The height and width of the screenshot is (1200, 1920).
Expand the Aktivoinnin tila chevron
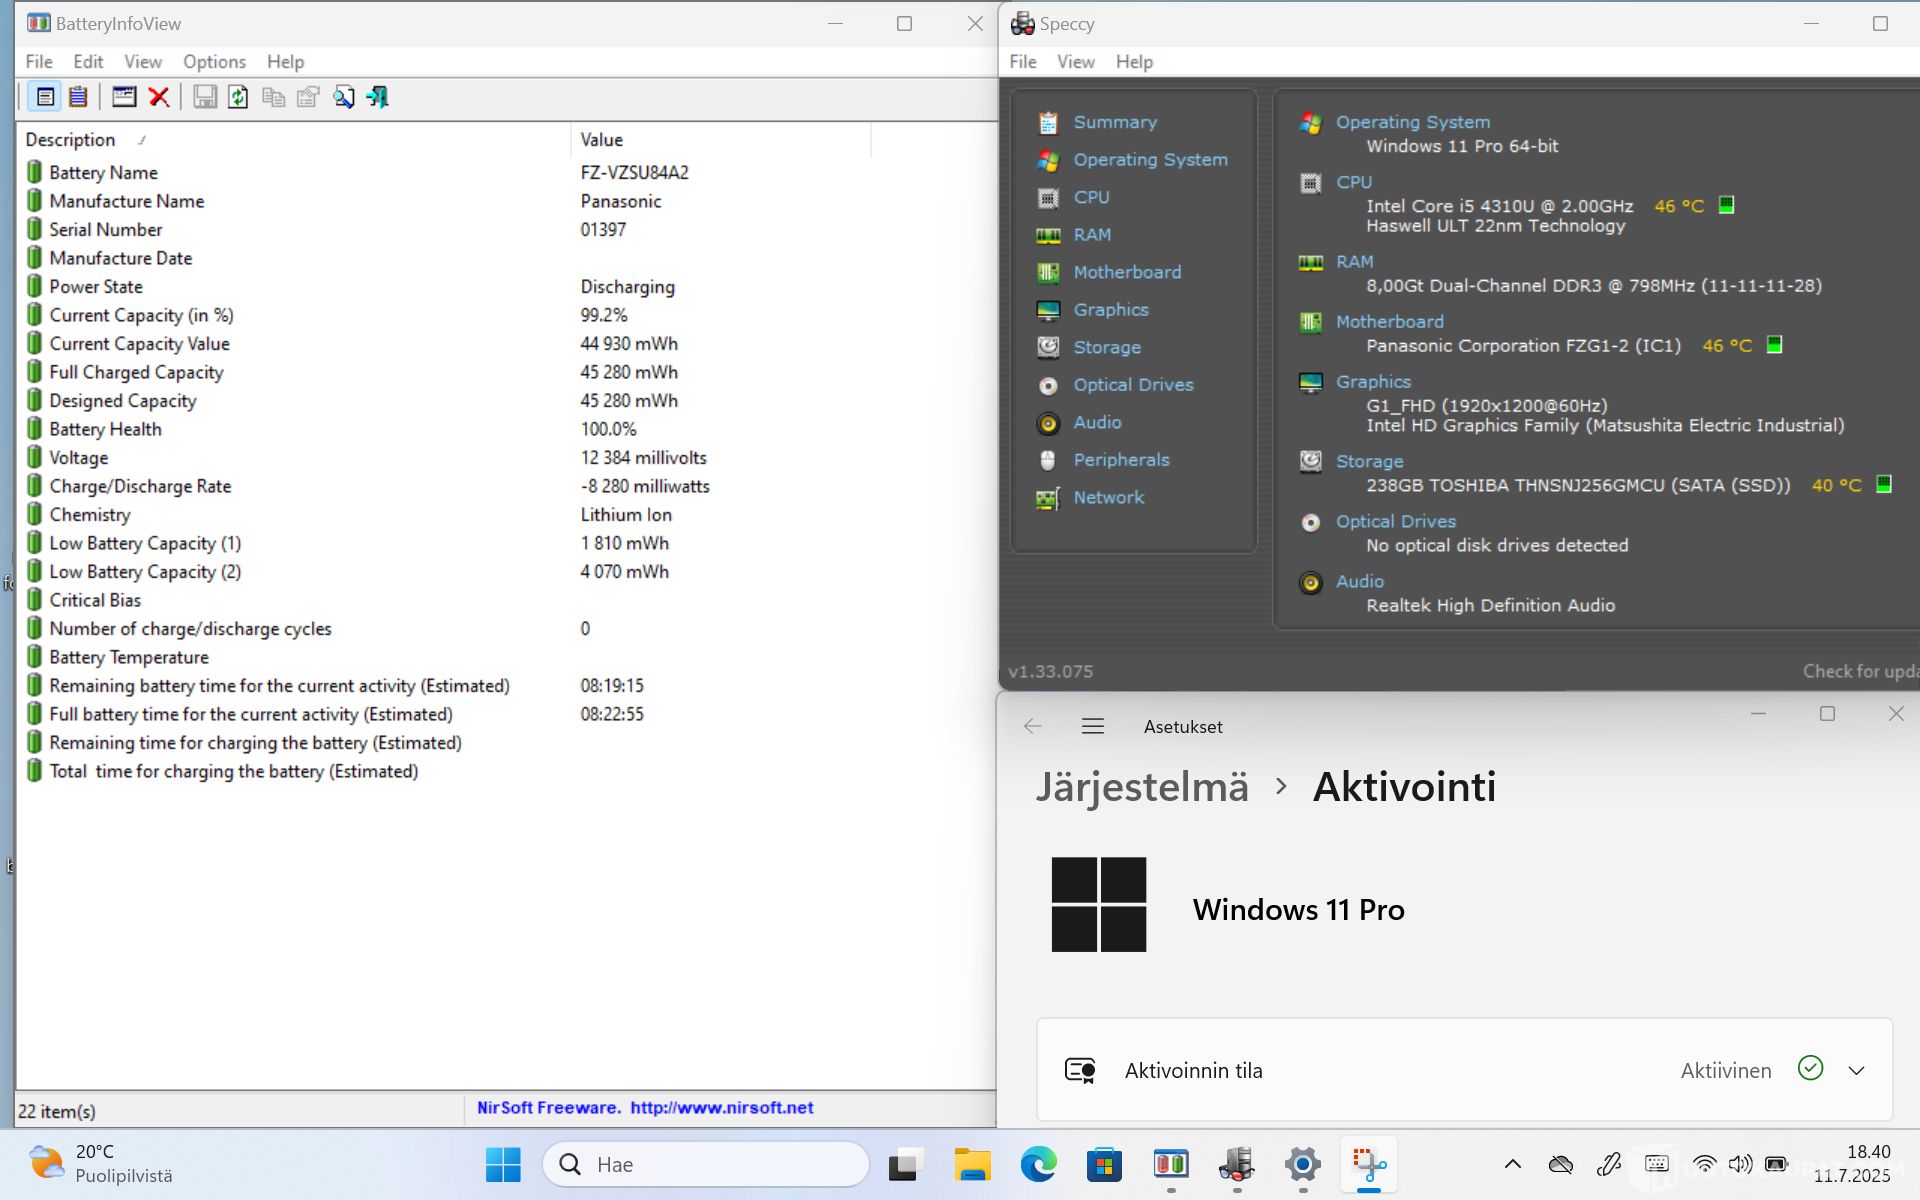tap(1857, 1070)
